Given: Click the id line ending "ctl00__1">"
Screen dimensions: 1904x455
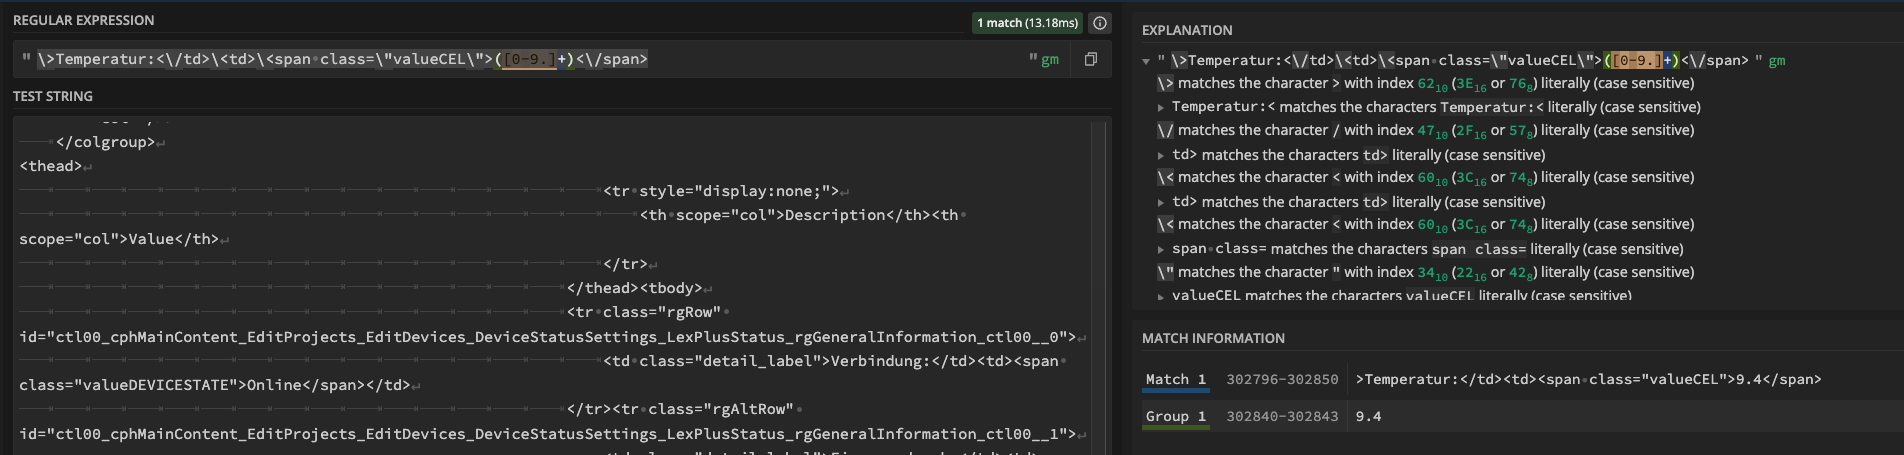Looking at the screenshot, I should pos(547,434).
